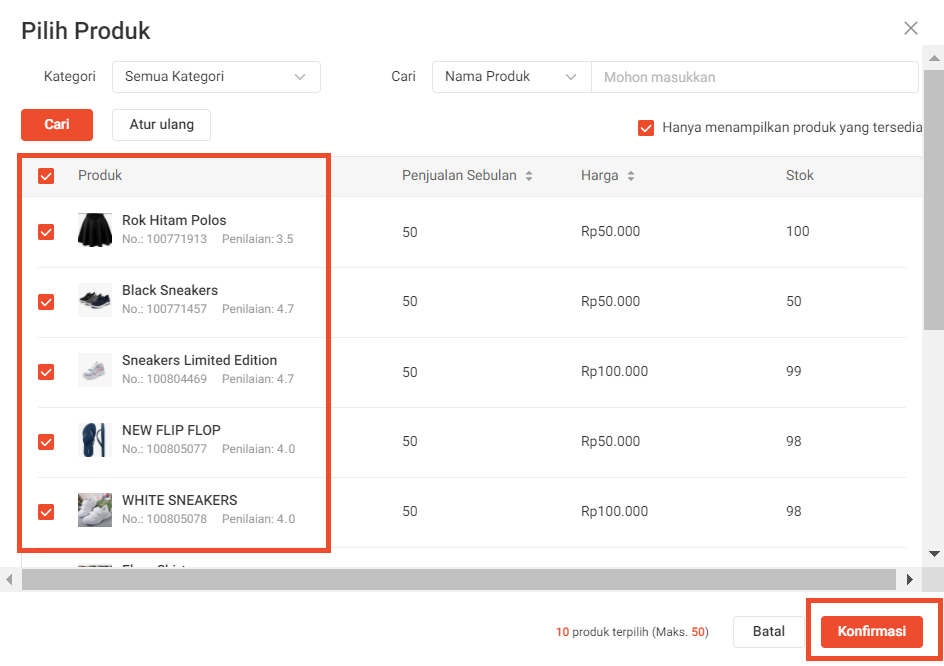Click the Black Sneakers product thumbnail
944x666 pixels.
[95, 299]
